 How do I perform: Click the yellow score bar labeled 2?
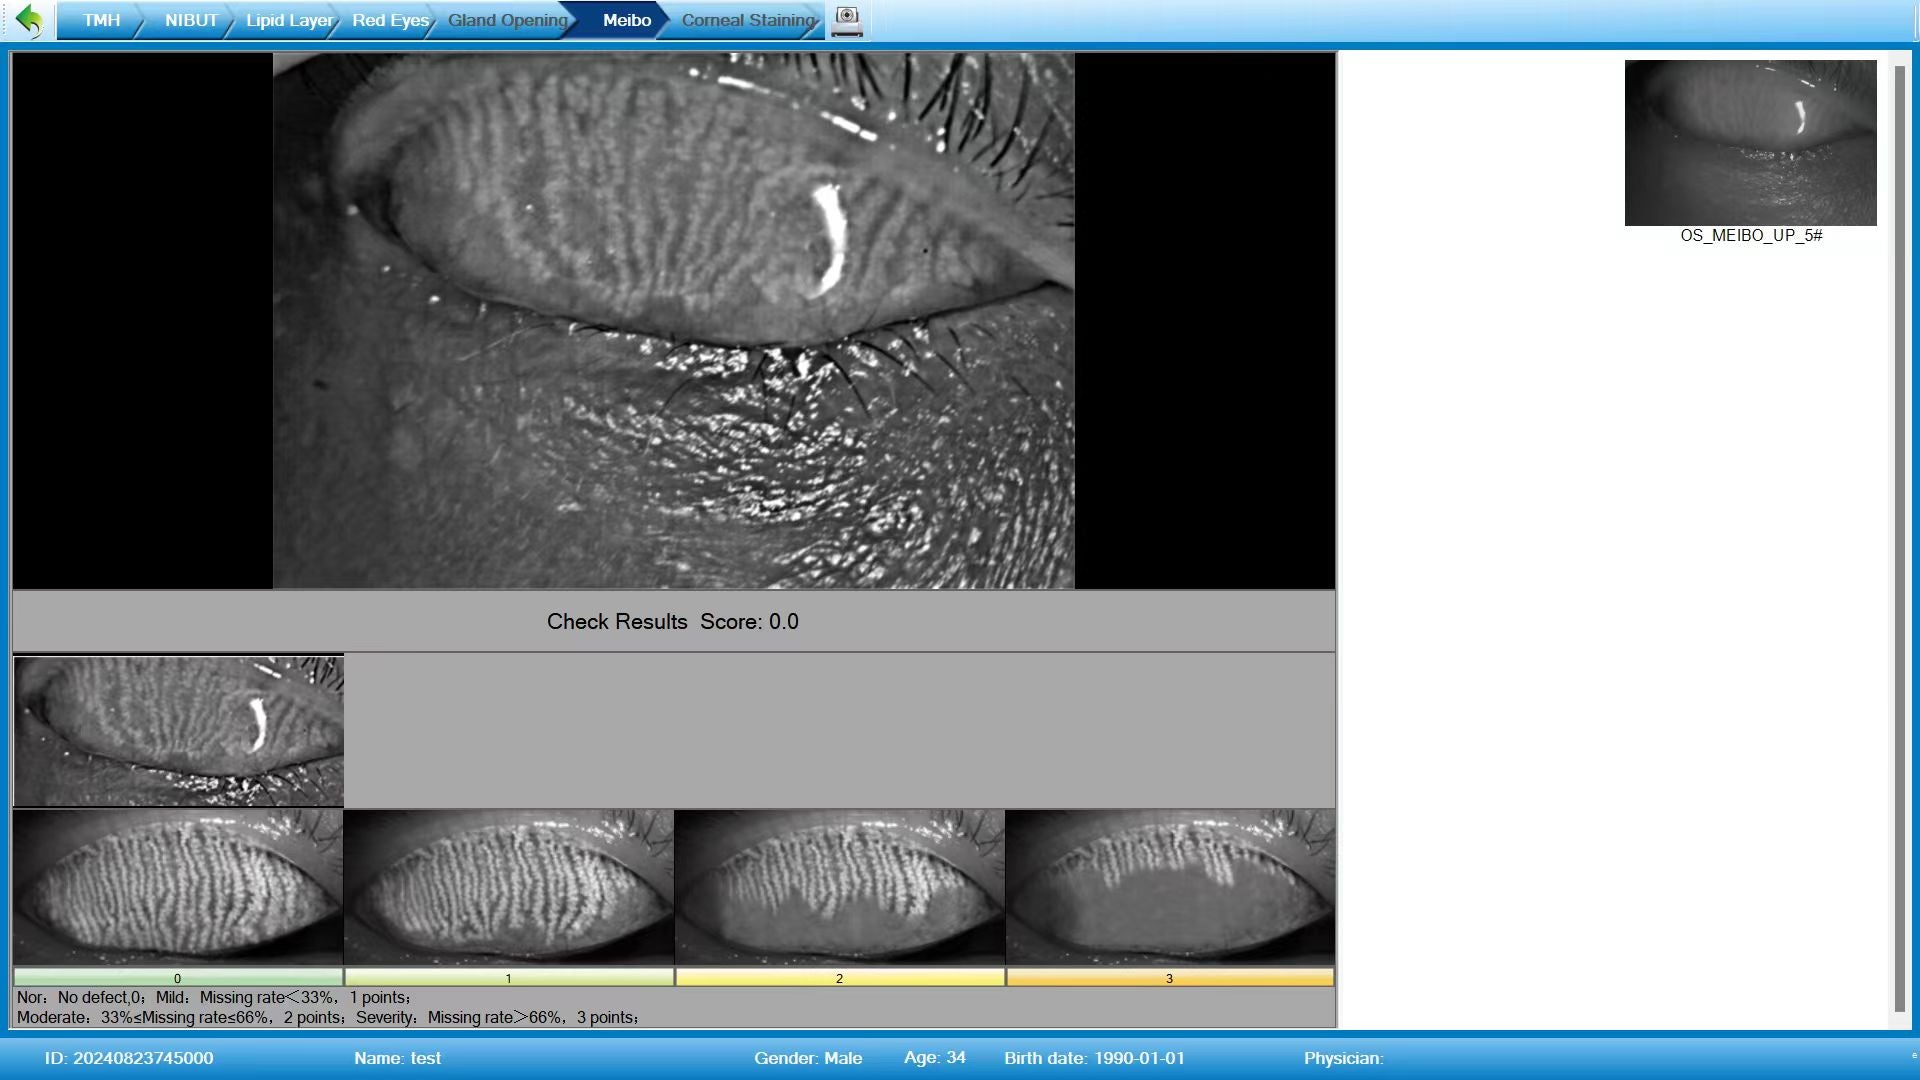click(839, 978)
